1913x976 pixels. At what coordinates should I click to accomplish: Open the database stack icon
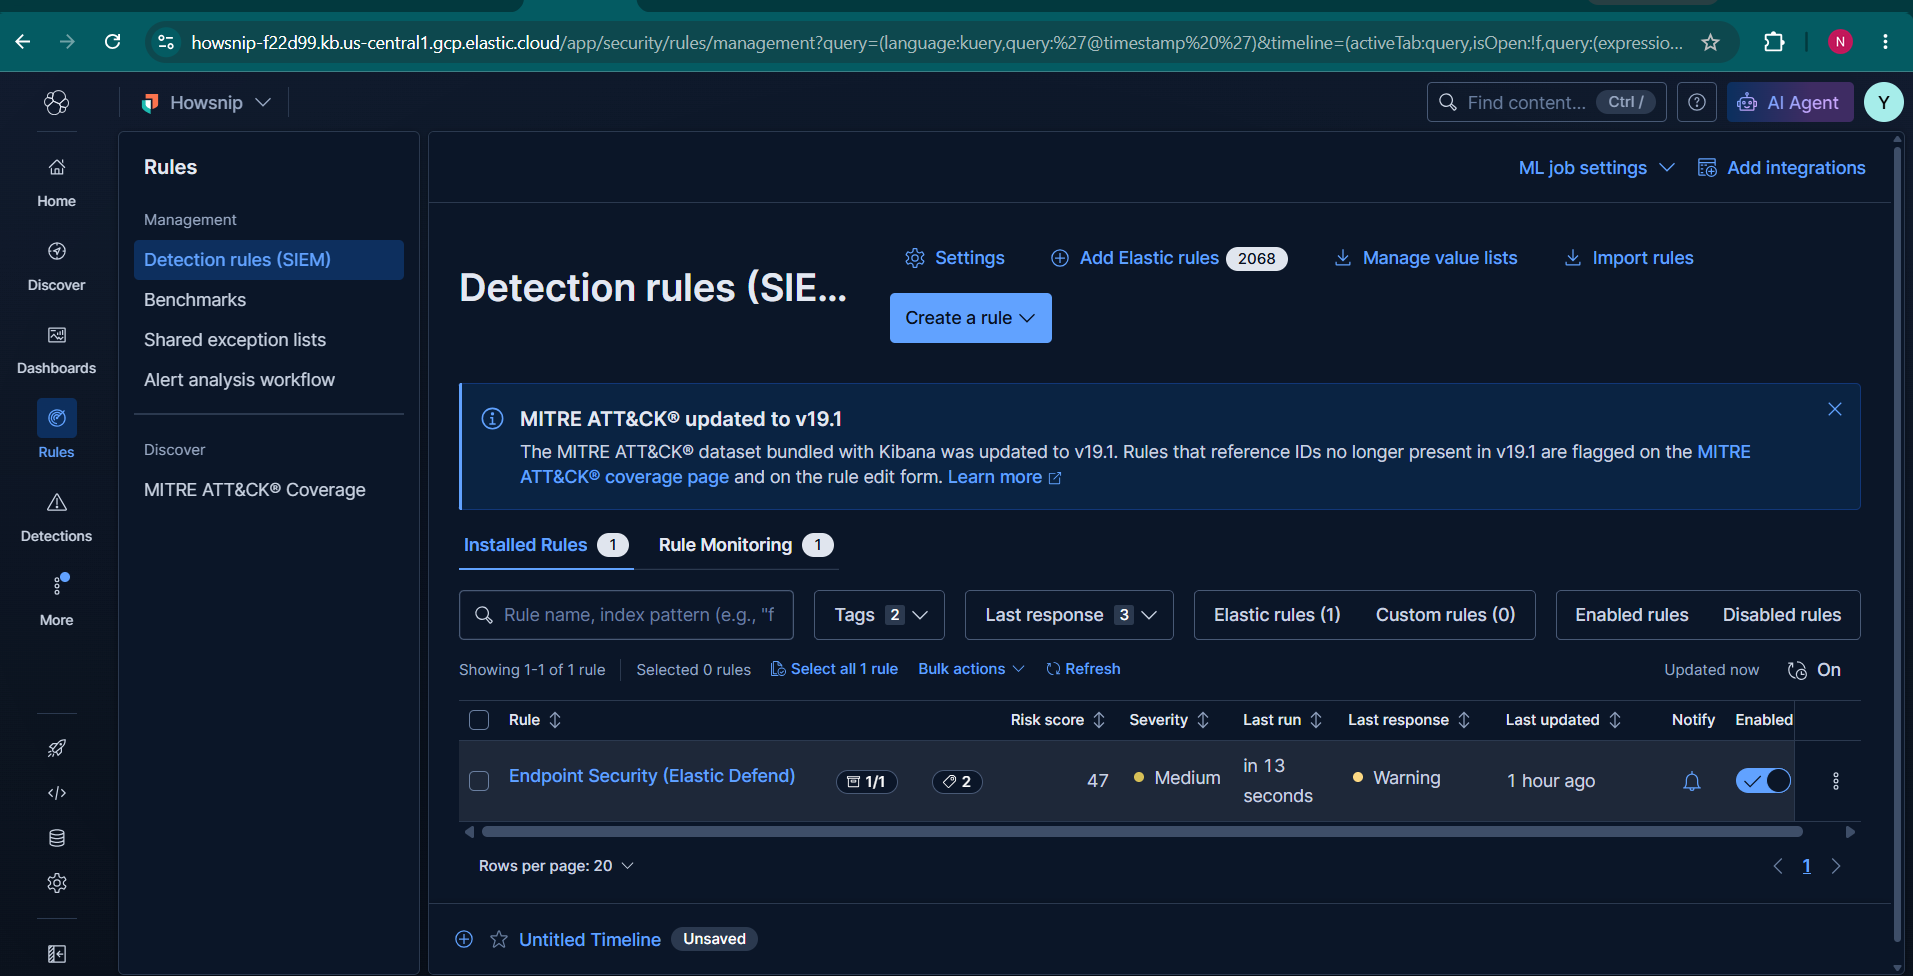coord(57,838)
